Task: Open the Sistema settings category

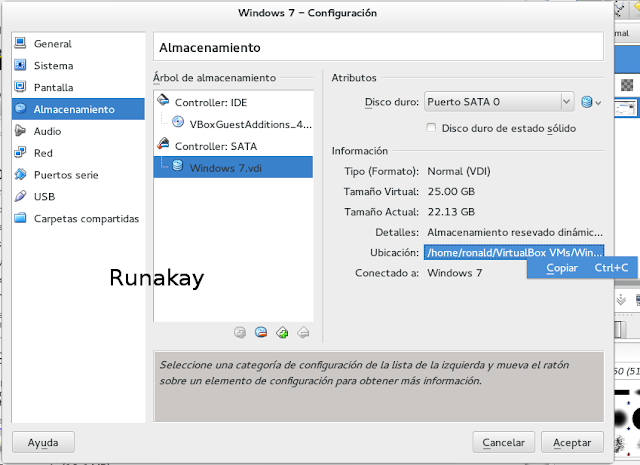Action: (x=78, y=65)
